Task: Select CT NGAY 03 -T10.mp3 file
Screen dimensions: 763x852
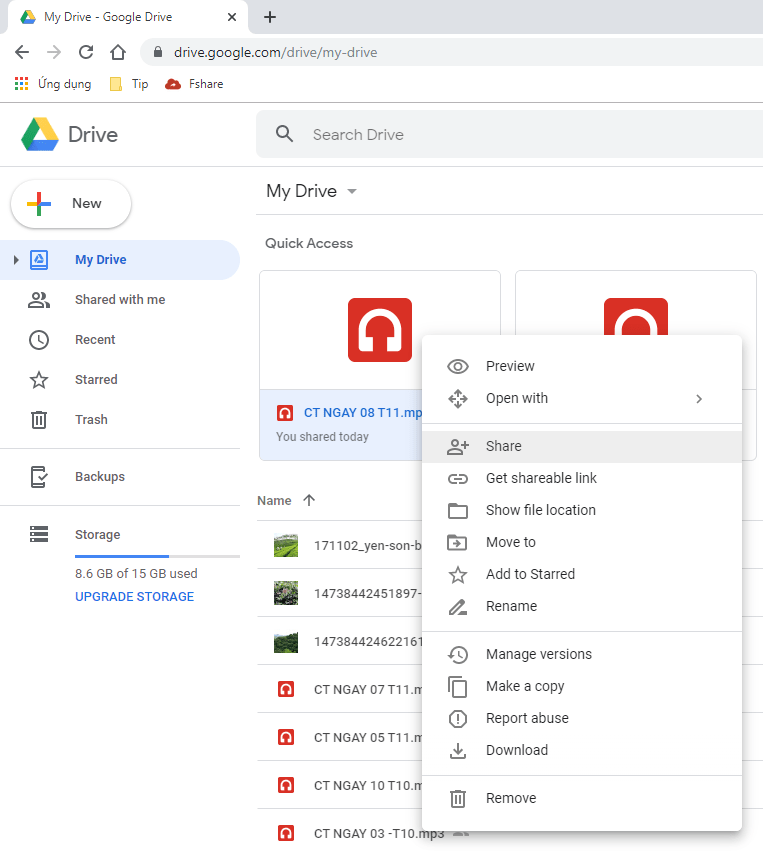Action: point(379,834)
